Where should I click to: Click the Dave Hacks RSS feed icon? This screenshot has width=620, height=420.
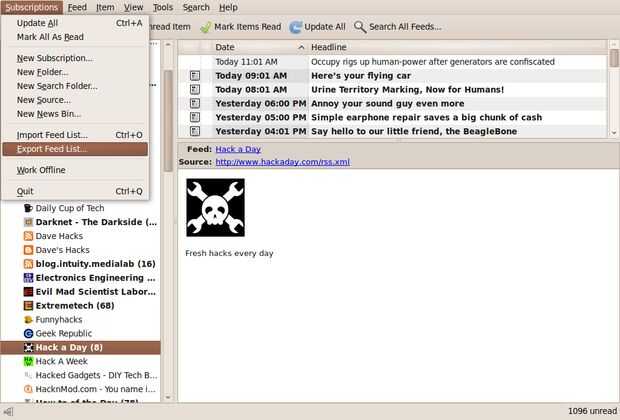click(x=28, y=236)
